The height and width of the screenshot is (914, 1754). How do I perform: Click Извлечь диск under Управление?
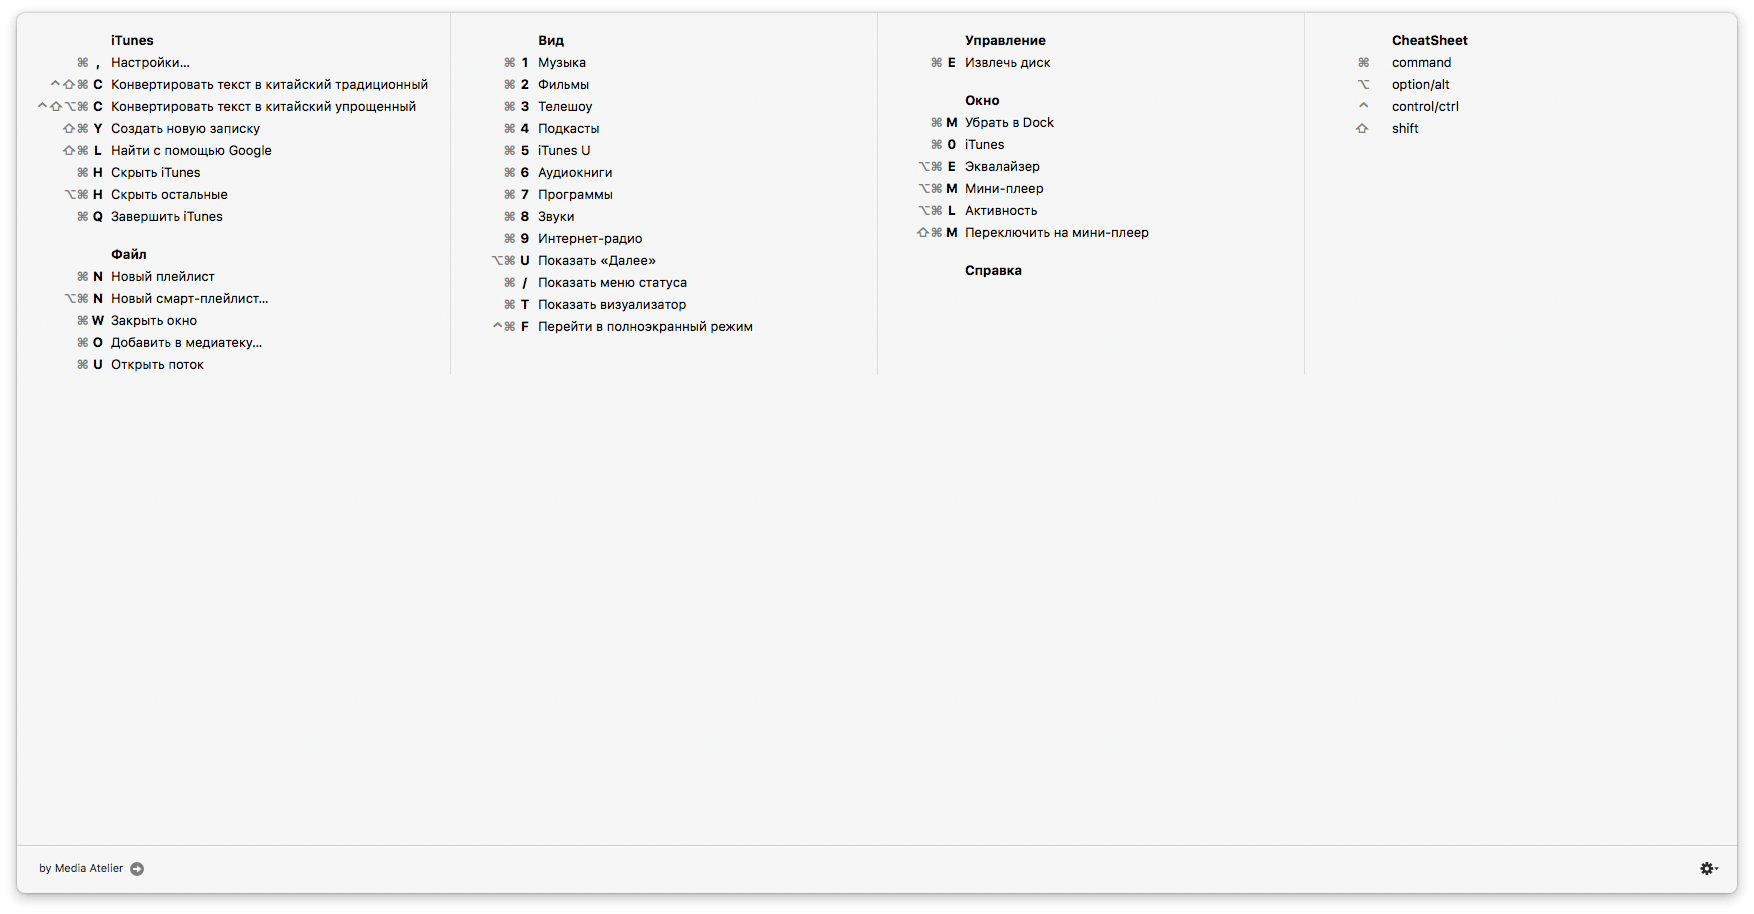[1007, 63]
